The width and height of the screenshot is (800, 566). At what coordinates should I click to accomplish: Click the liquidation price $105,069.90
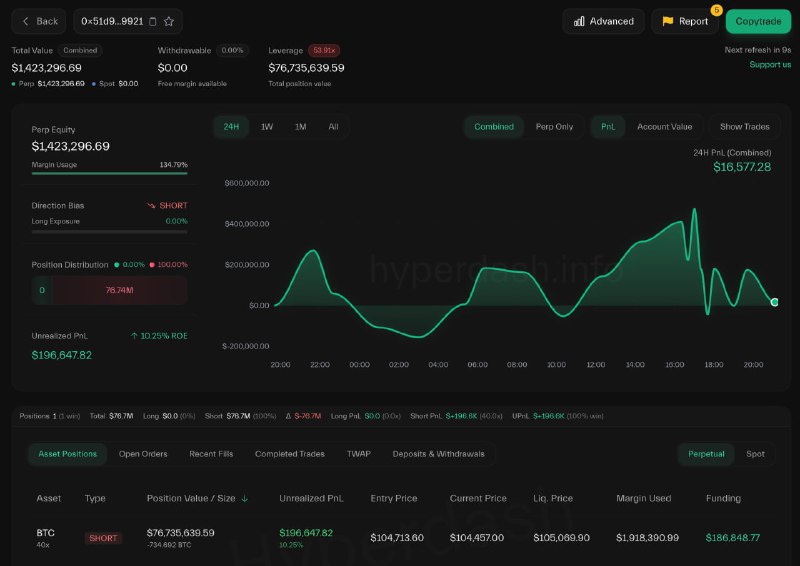pos(561,537)
